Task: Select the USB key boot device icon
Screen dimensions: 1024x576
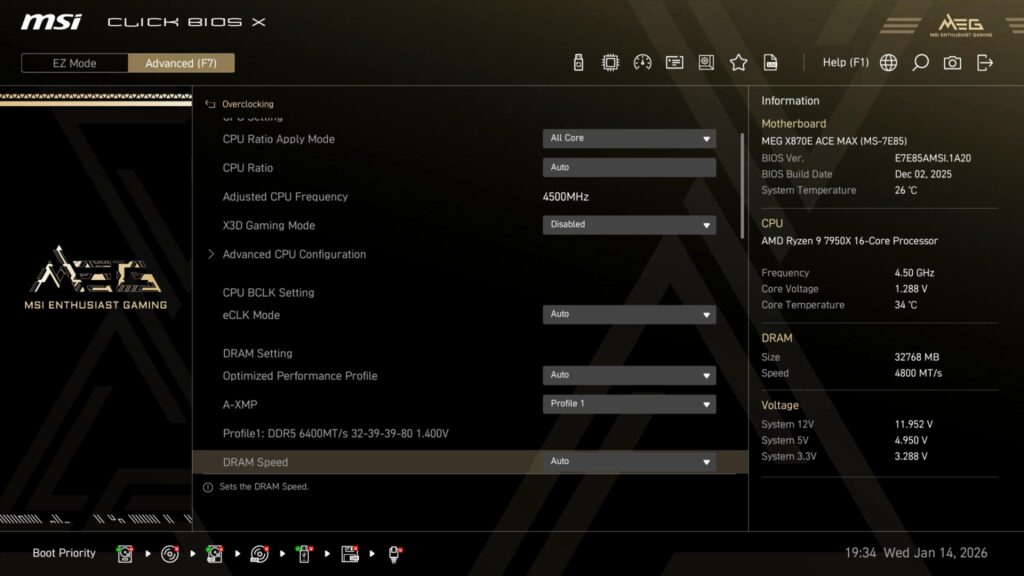Action: coord(304,554)
